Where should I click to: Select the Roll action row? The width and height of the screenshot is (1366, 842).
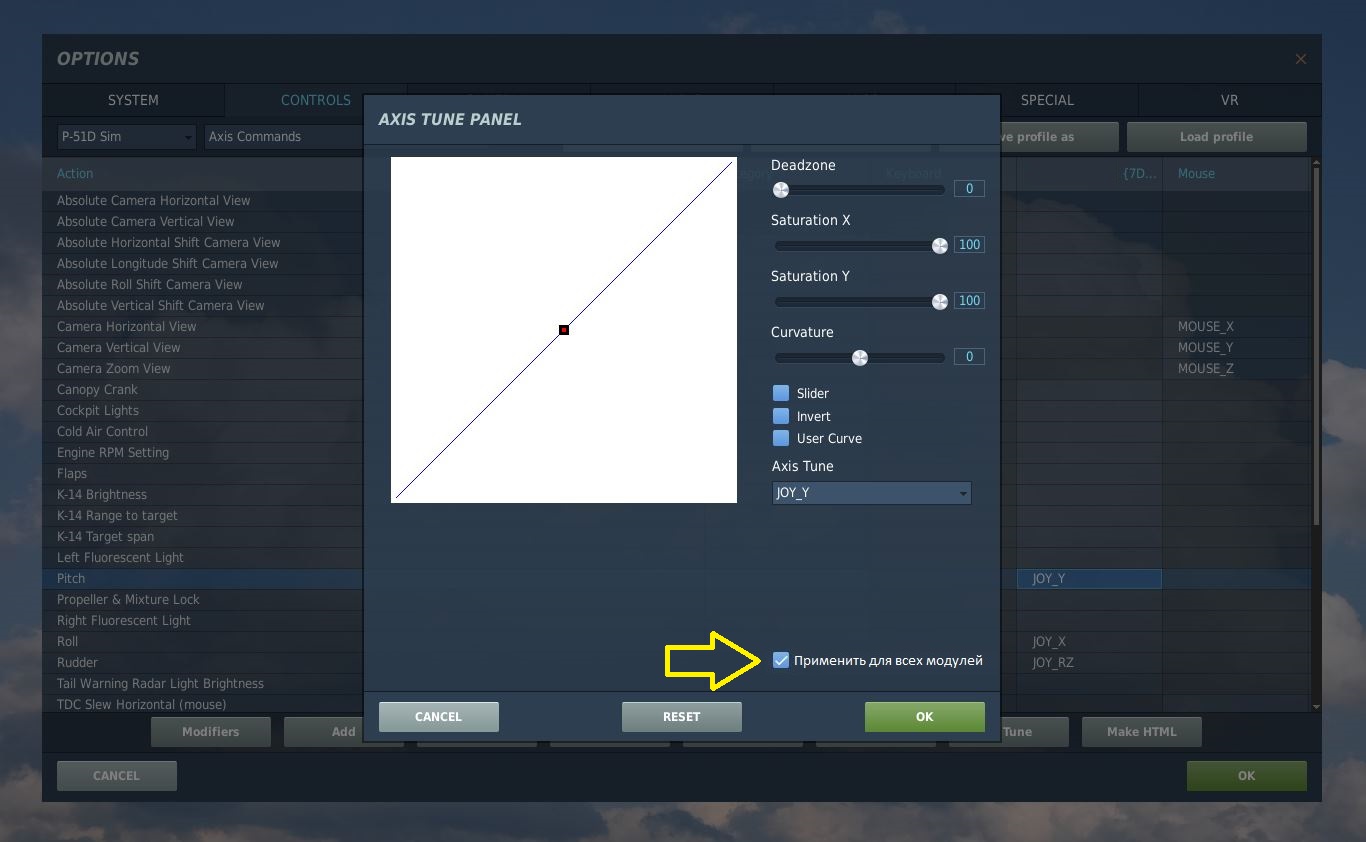[x=202, y=641]
